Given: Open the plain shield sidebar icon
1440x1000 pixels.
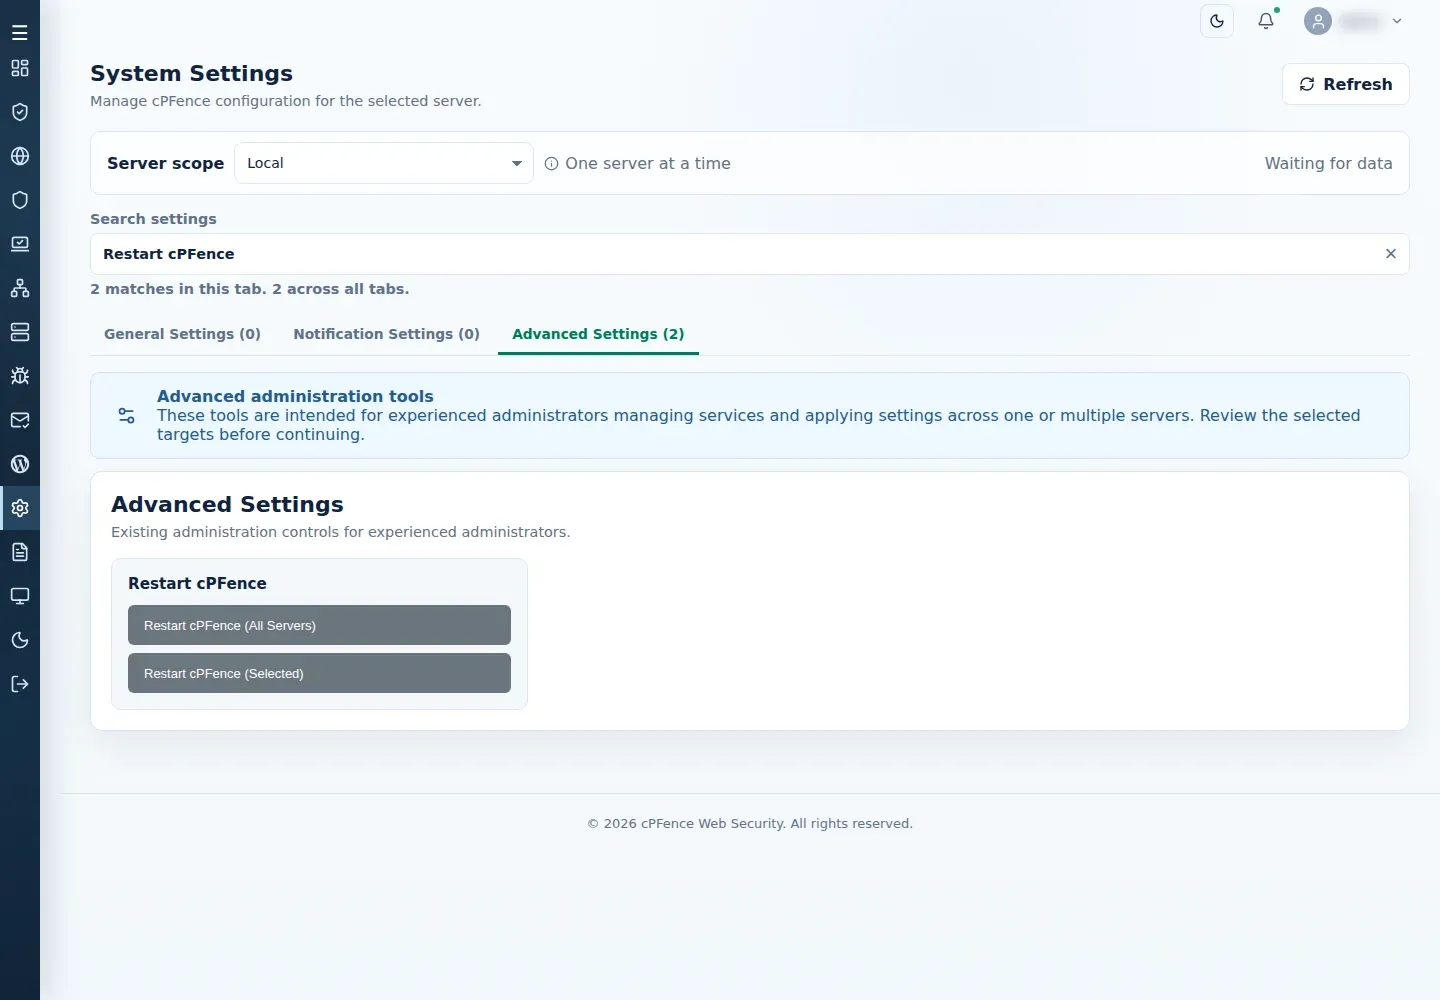Looking at the screenshot, I should click(20, 200).
